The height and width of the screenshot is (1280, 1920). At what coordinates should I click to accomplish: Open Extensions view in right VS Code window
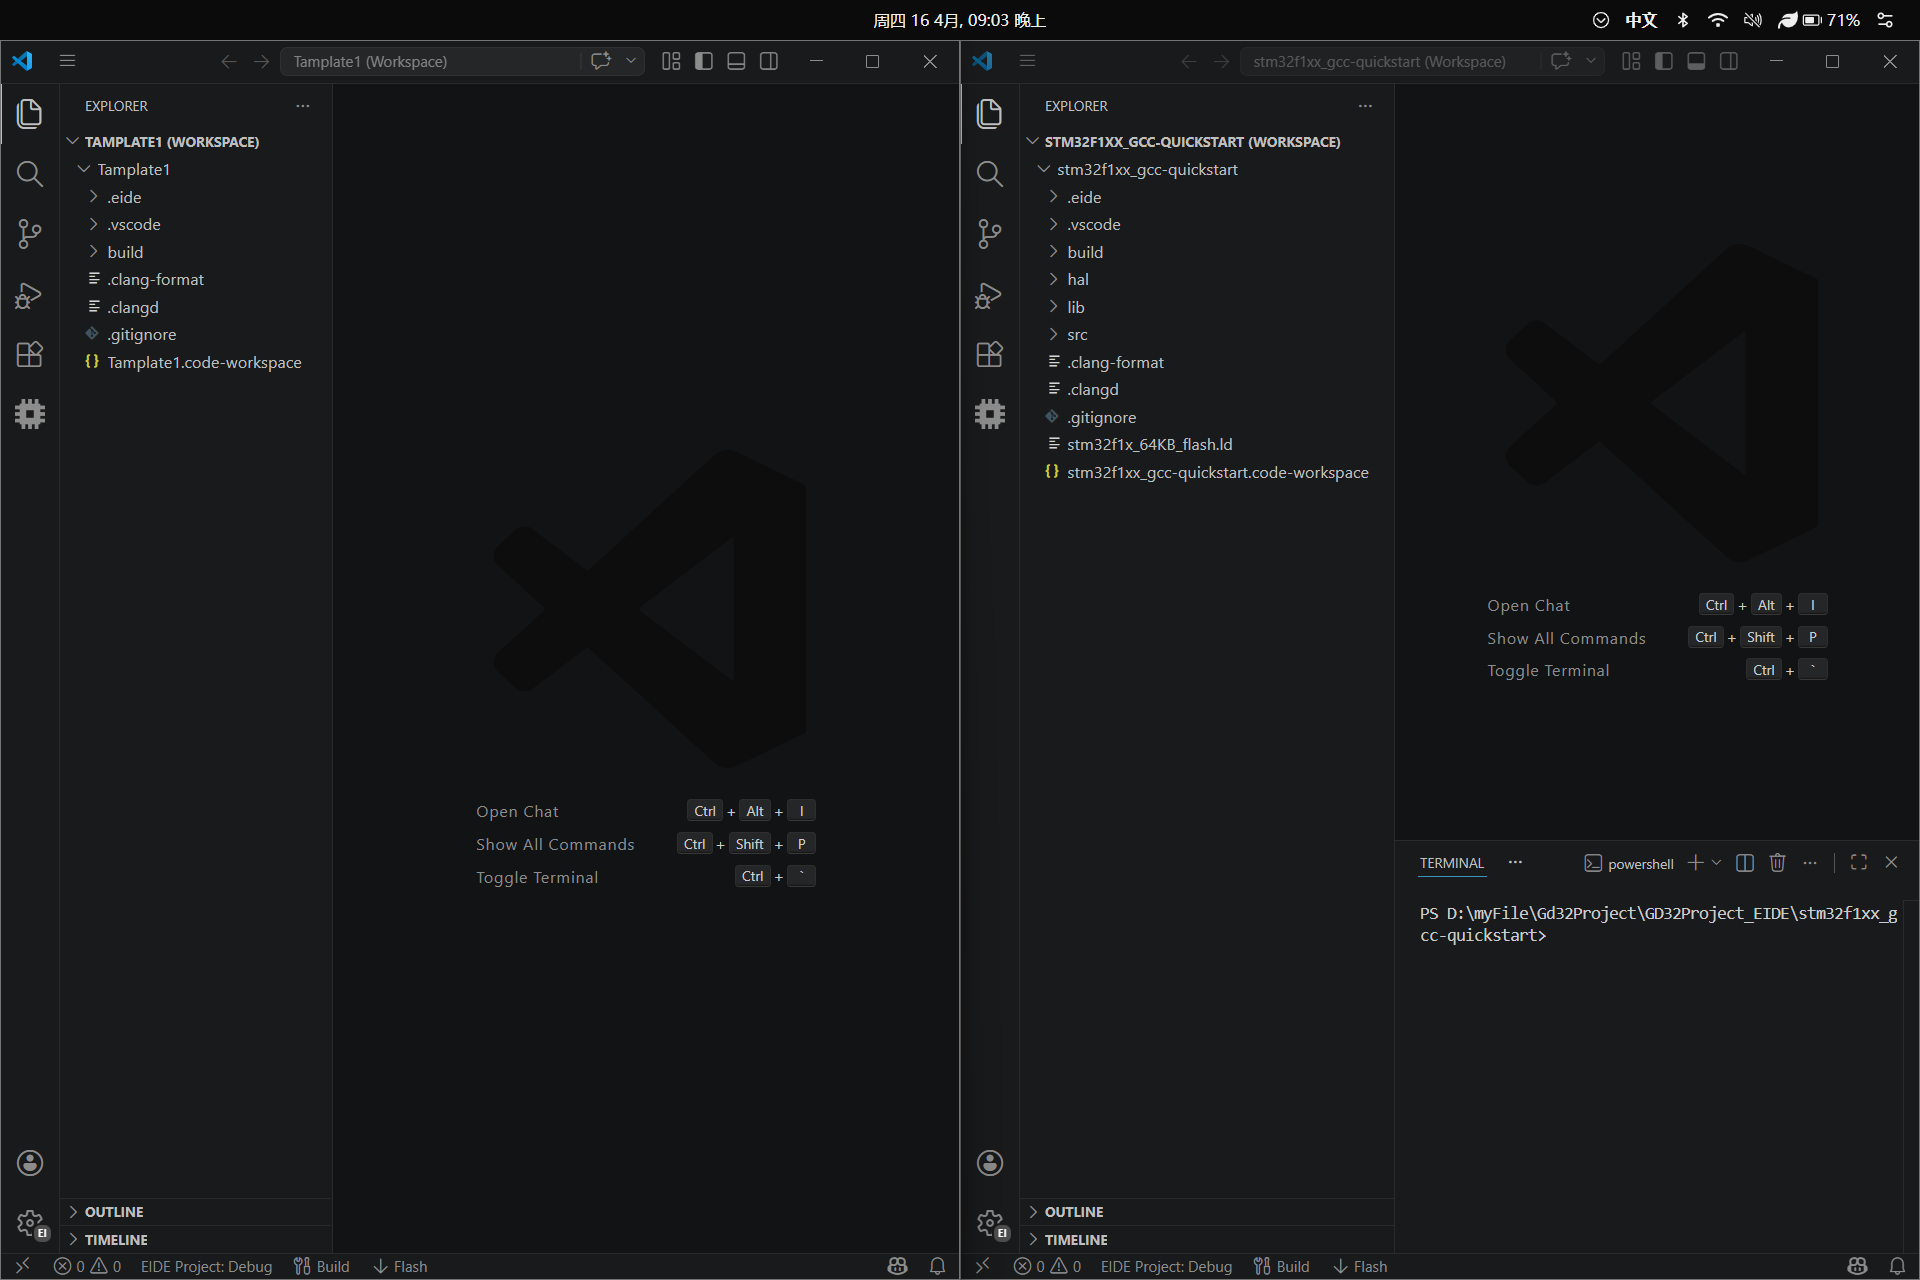pos(990,354)
